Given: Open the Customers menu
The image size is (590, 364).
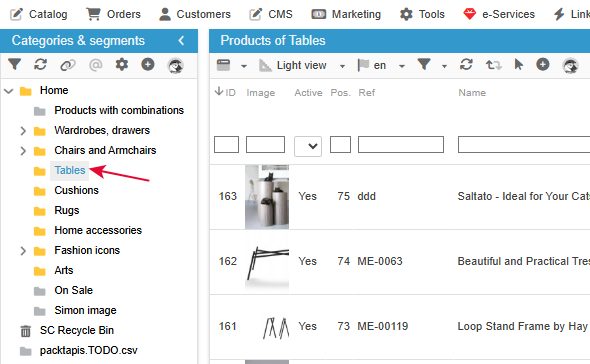Looking at the screenshot, I should click(x=195, y=14).
